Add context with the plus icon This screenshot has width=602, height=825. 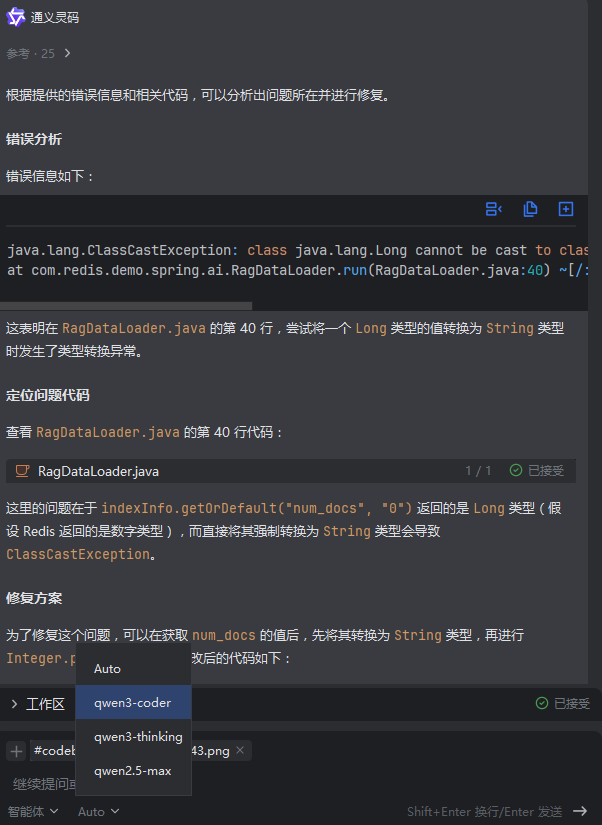(x=16, y=751)
